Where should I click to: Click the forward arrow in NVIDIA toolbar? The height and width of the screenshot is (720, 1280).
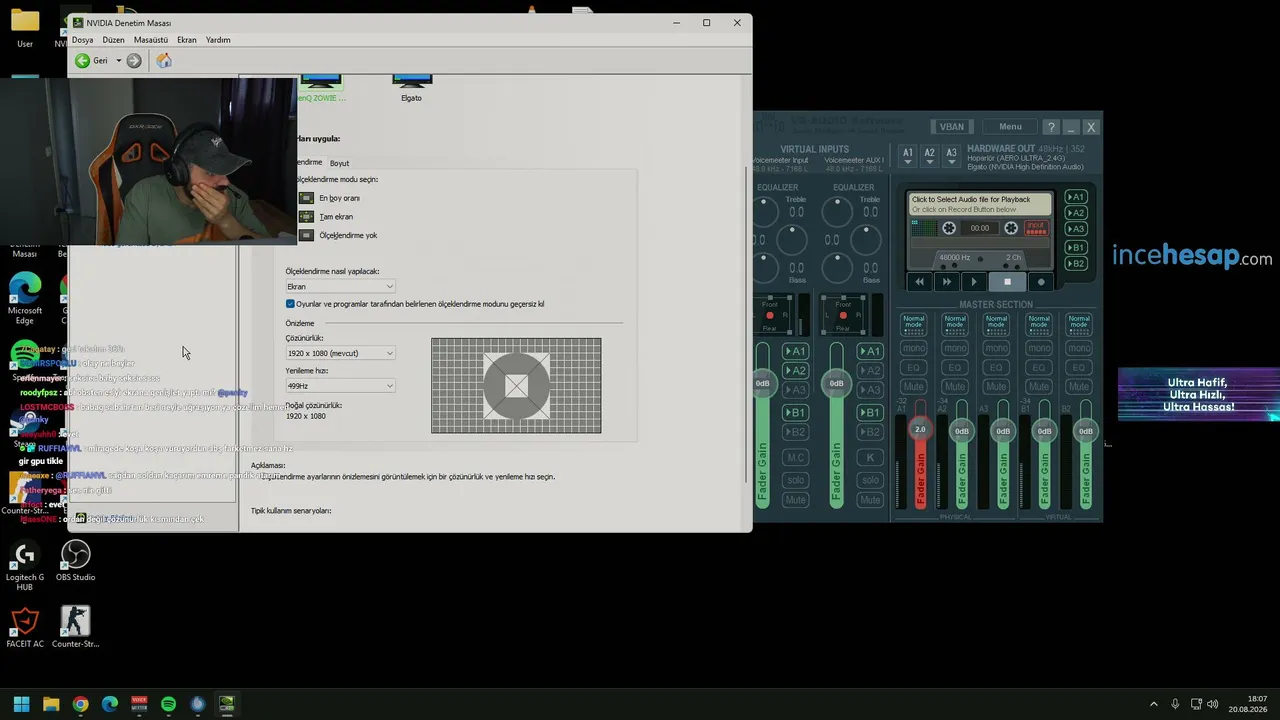pos(134,61)
